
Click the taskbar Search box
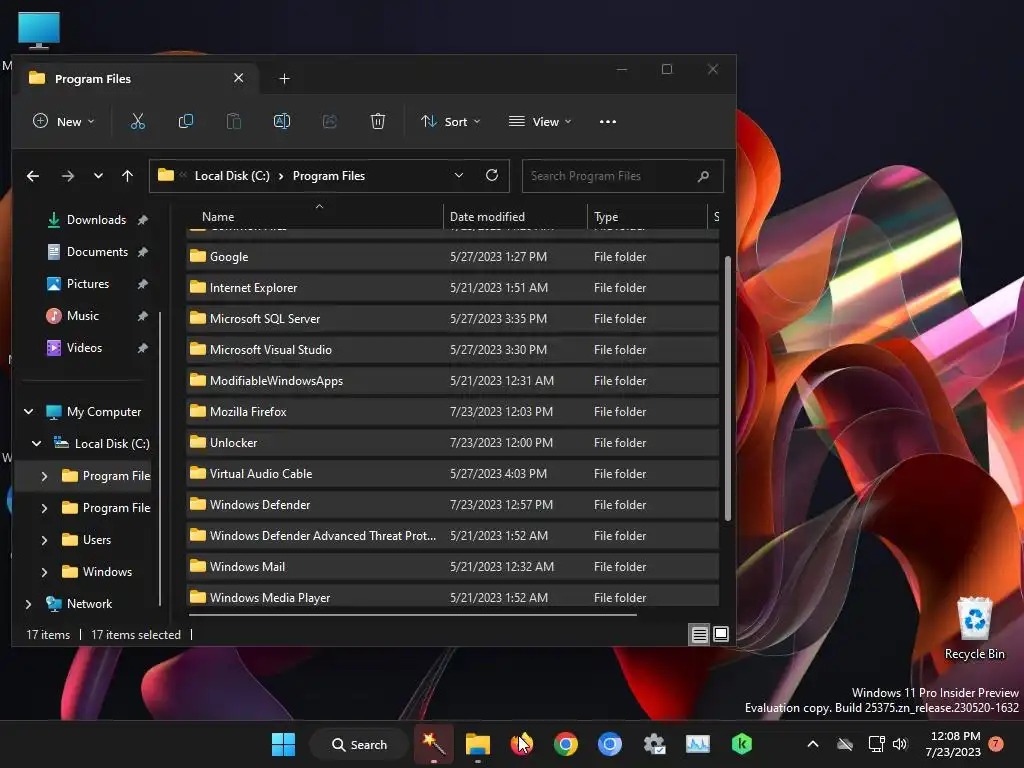(x=359, y=744)
